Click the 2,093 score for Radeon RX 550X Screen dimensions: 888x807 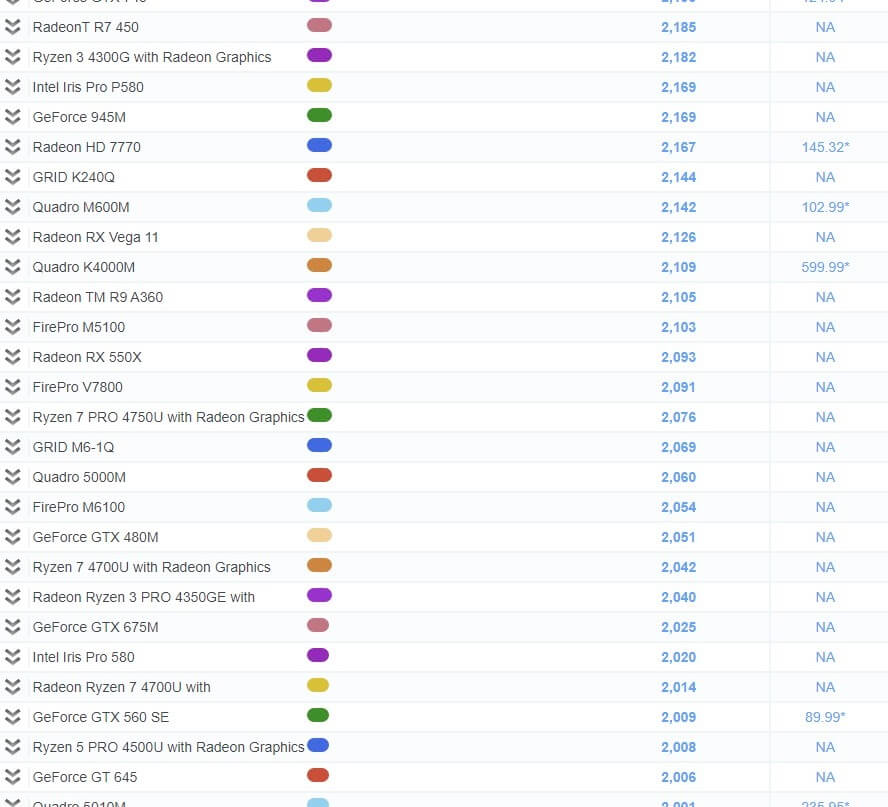tap(678, 357)
